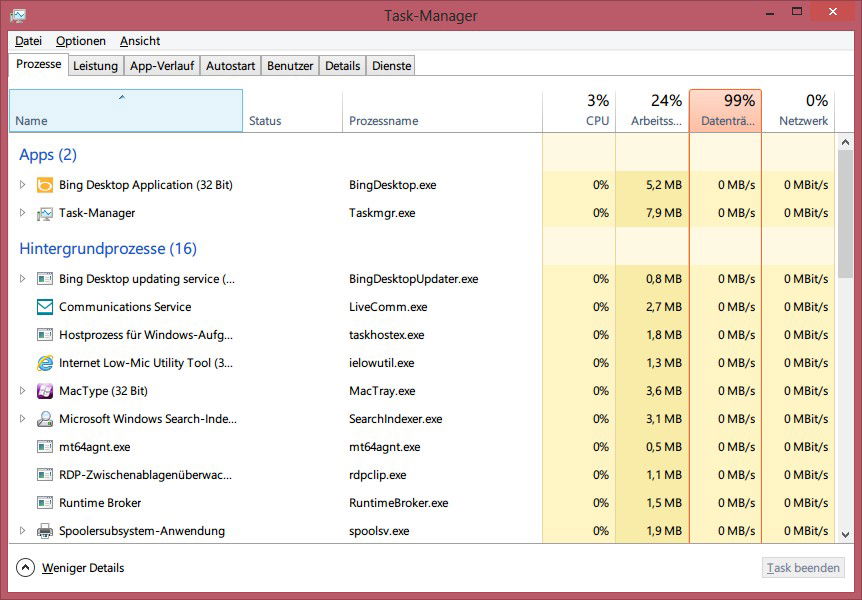Click the Microsoft Windows Search-Indexer icon

tap(45, 419)
